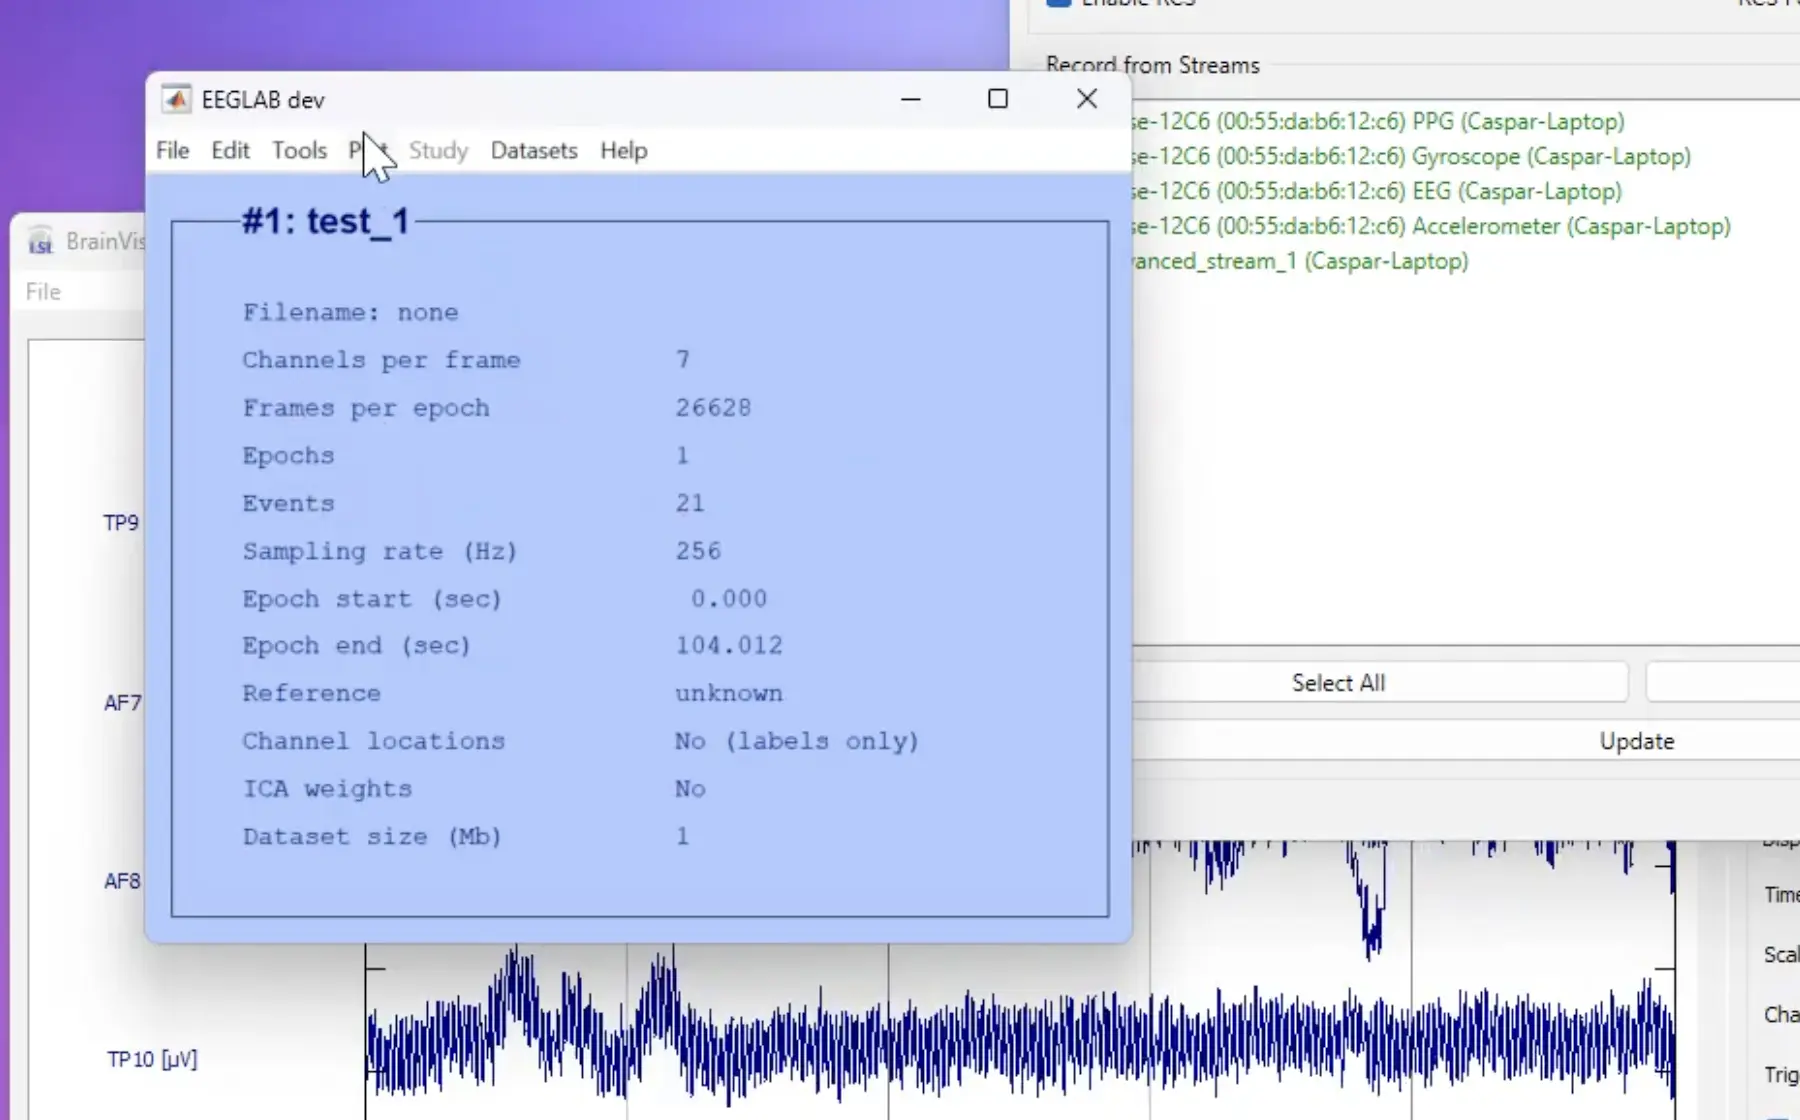1800x1120 pixels.
Task: Maximize the EEGLAB dev window
Action: (997, 99)
